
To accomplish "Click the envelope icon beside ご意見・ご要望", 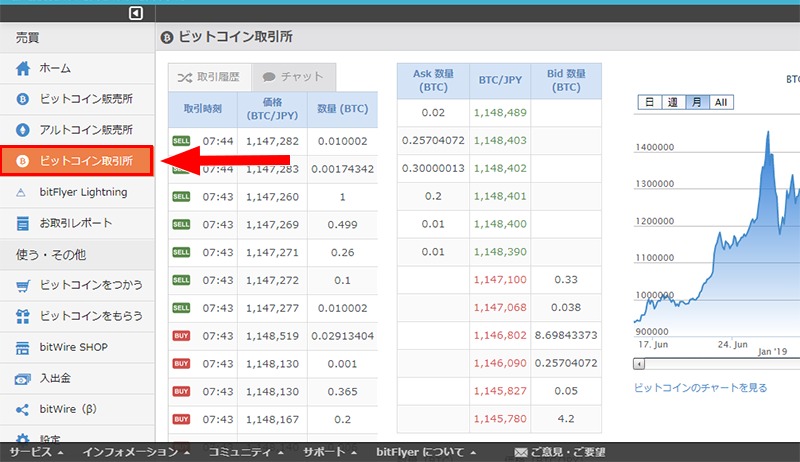I will [521, 452].
